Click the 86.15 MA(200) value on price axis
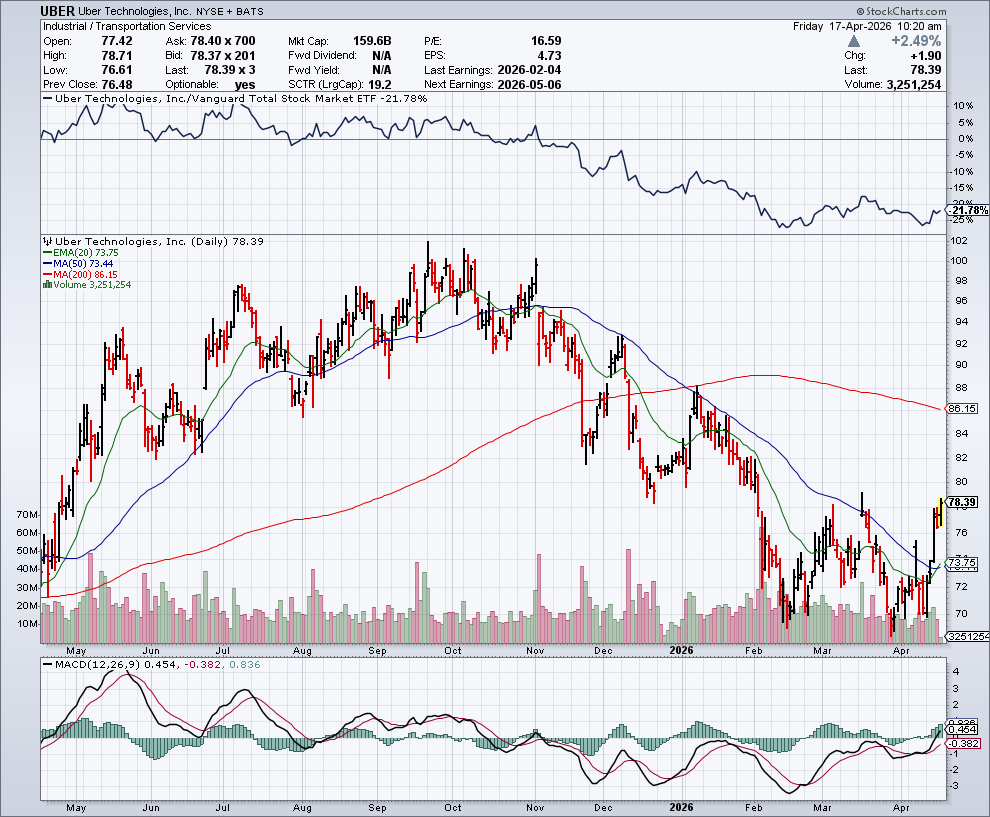990x817 pixels. pos(961,409)
